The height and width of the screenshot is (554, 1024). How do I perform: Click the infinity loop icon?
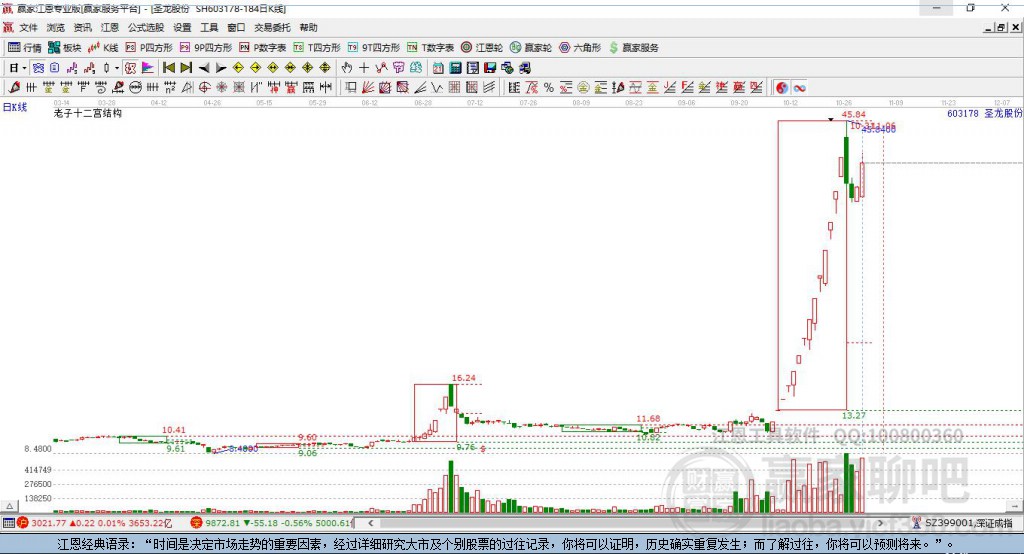click(x=799, y=88)
